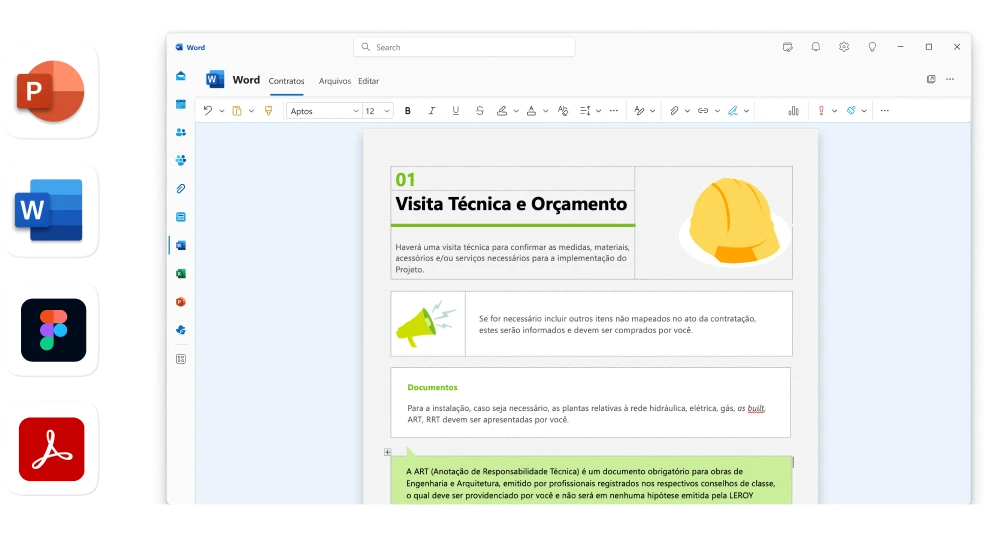Apply the text highlight color
Image resolution: width=1000 pixels, height=540 pixels.
tap(502, 110)
